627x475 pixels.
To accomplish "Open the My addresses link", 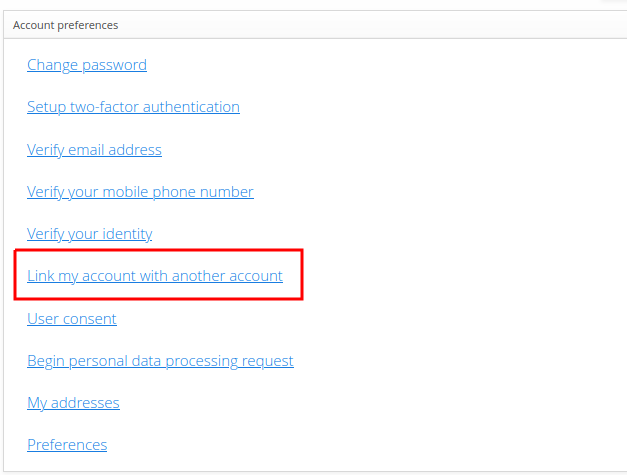I will (73, 403).
